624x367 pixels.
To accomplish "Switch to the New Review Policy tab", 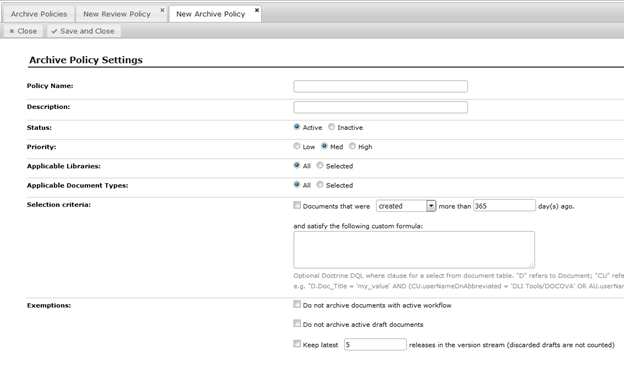I will 117,14.
